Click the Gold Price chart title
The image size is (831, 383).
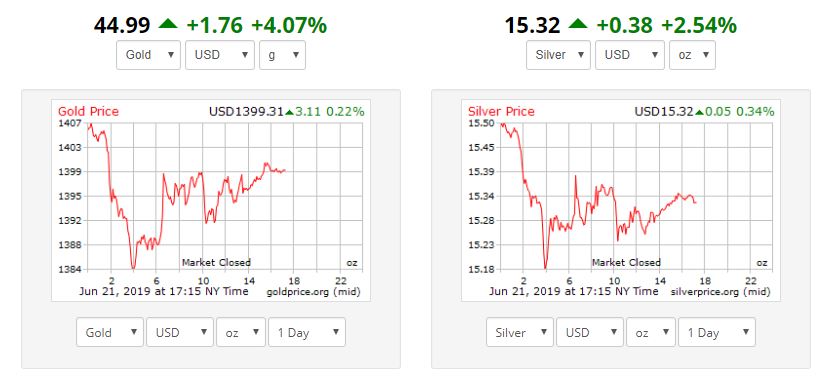(x=89, y=112)
